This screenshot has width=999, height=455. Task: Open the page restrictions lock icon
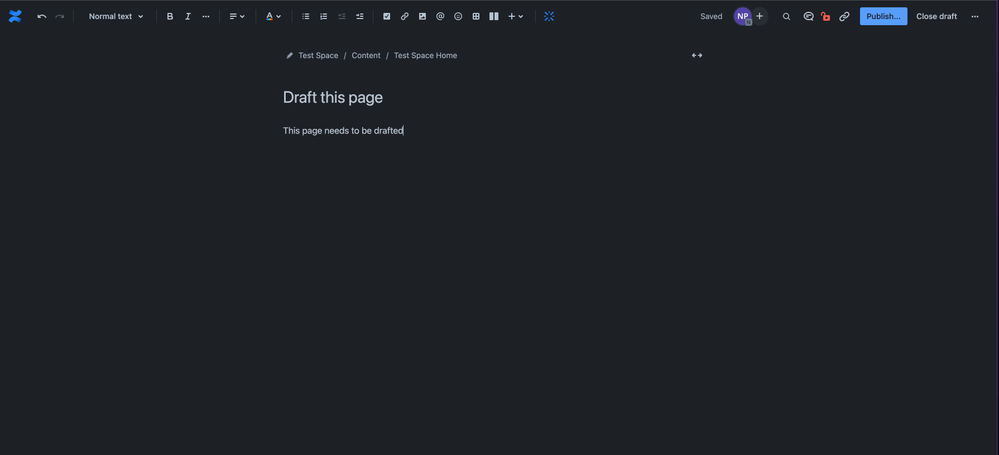[x=826, y=17]
